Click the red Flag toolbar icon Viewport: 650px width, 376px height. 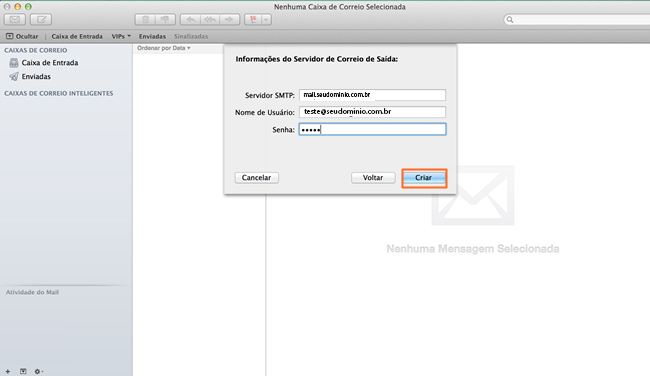click(x=253, y=19)
